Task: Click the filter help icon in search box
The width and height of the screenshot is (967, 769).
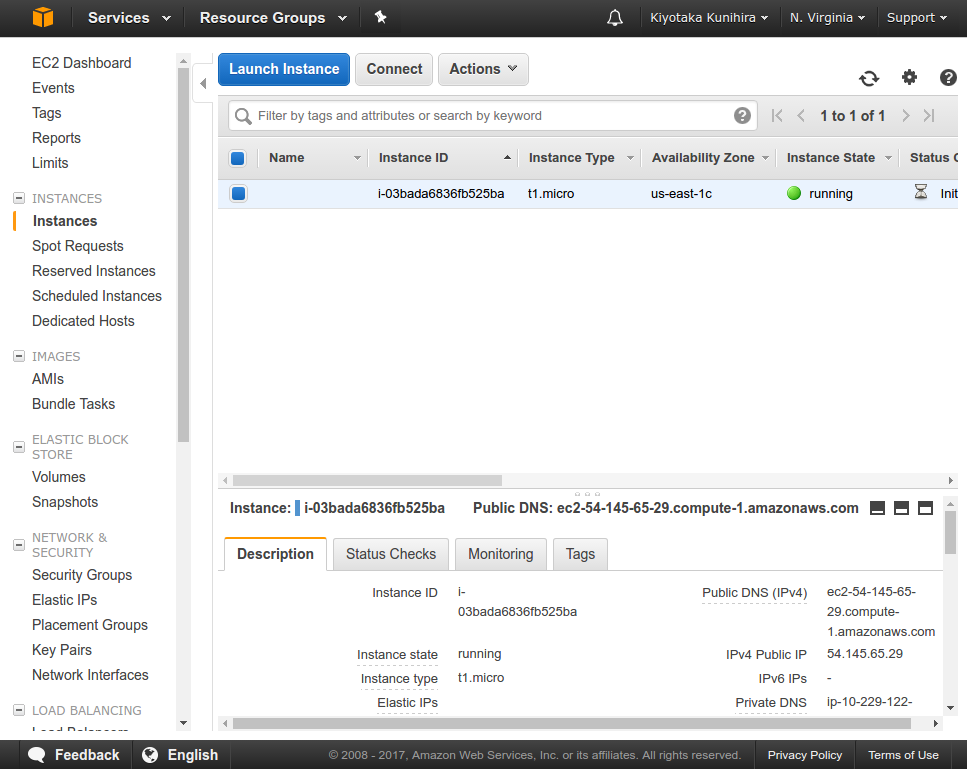Action: click(x=743, y=115)
